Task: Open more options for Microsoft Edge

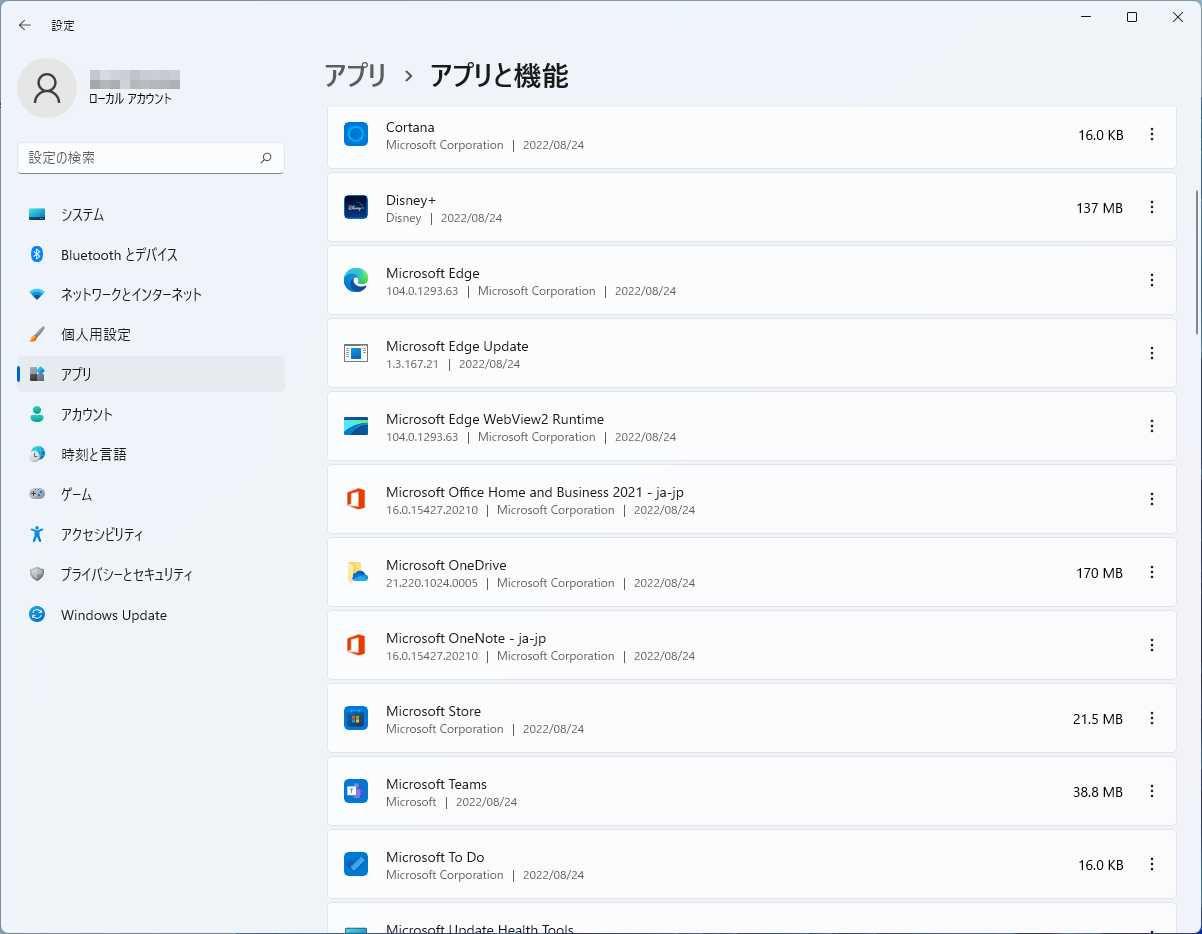Action: point(1152,280)
